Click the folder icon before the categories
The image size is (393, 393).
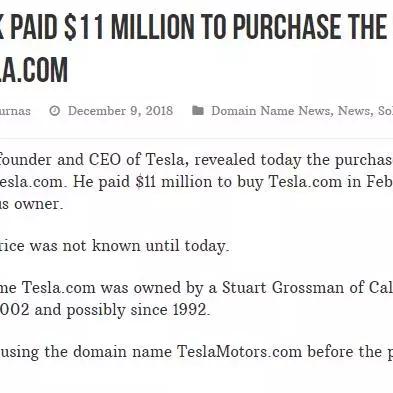click(198, 110)
